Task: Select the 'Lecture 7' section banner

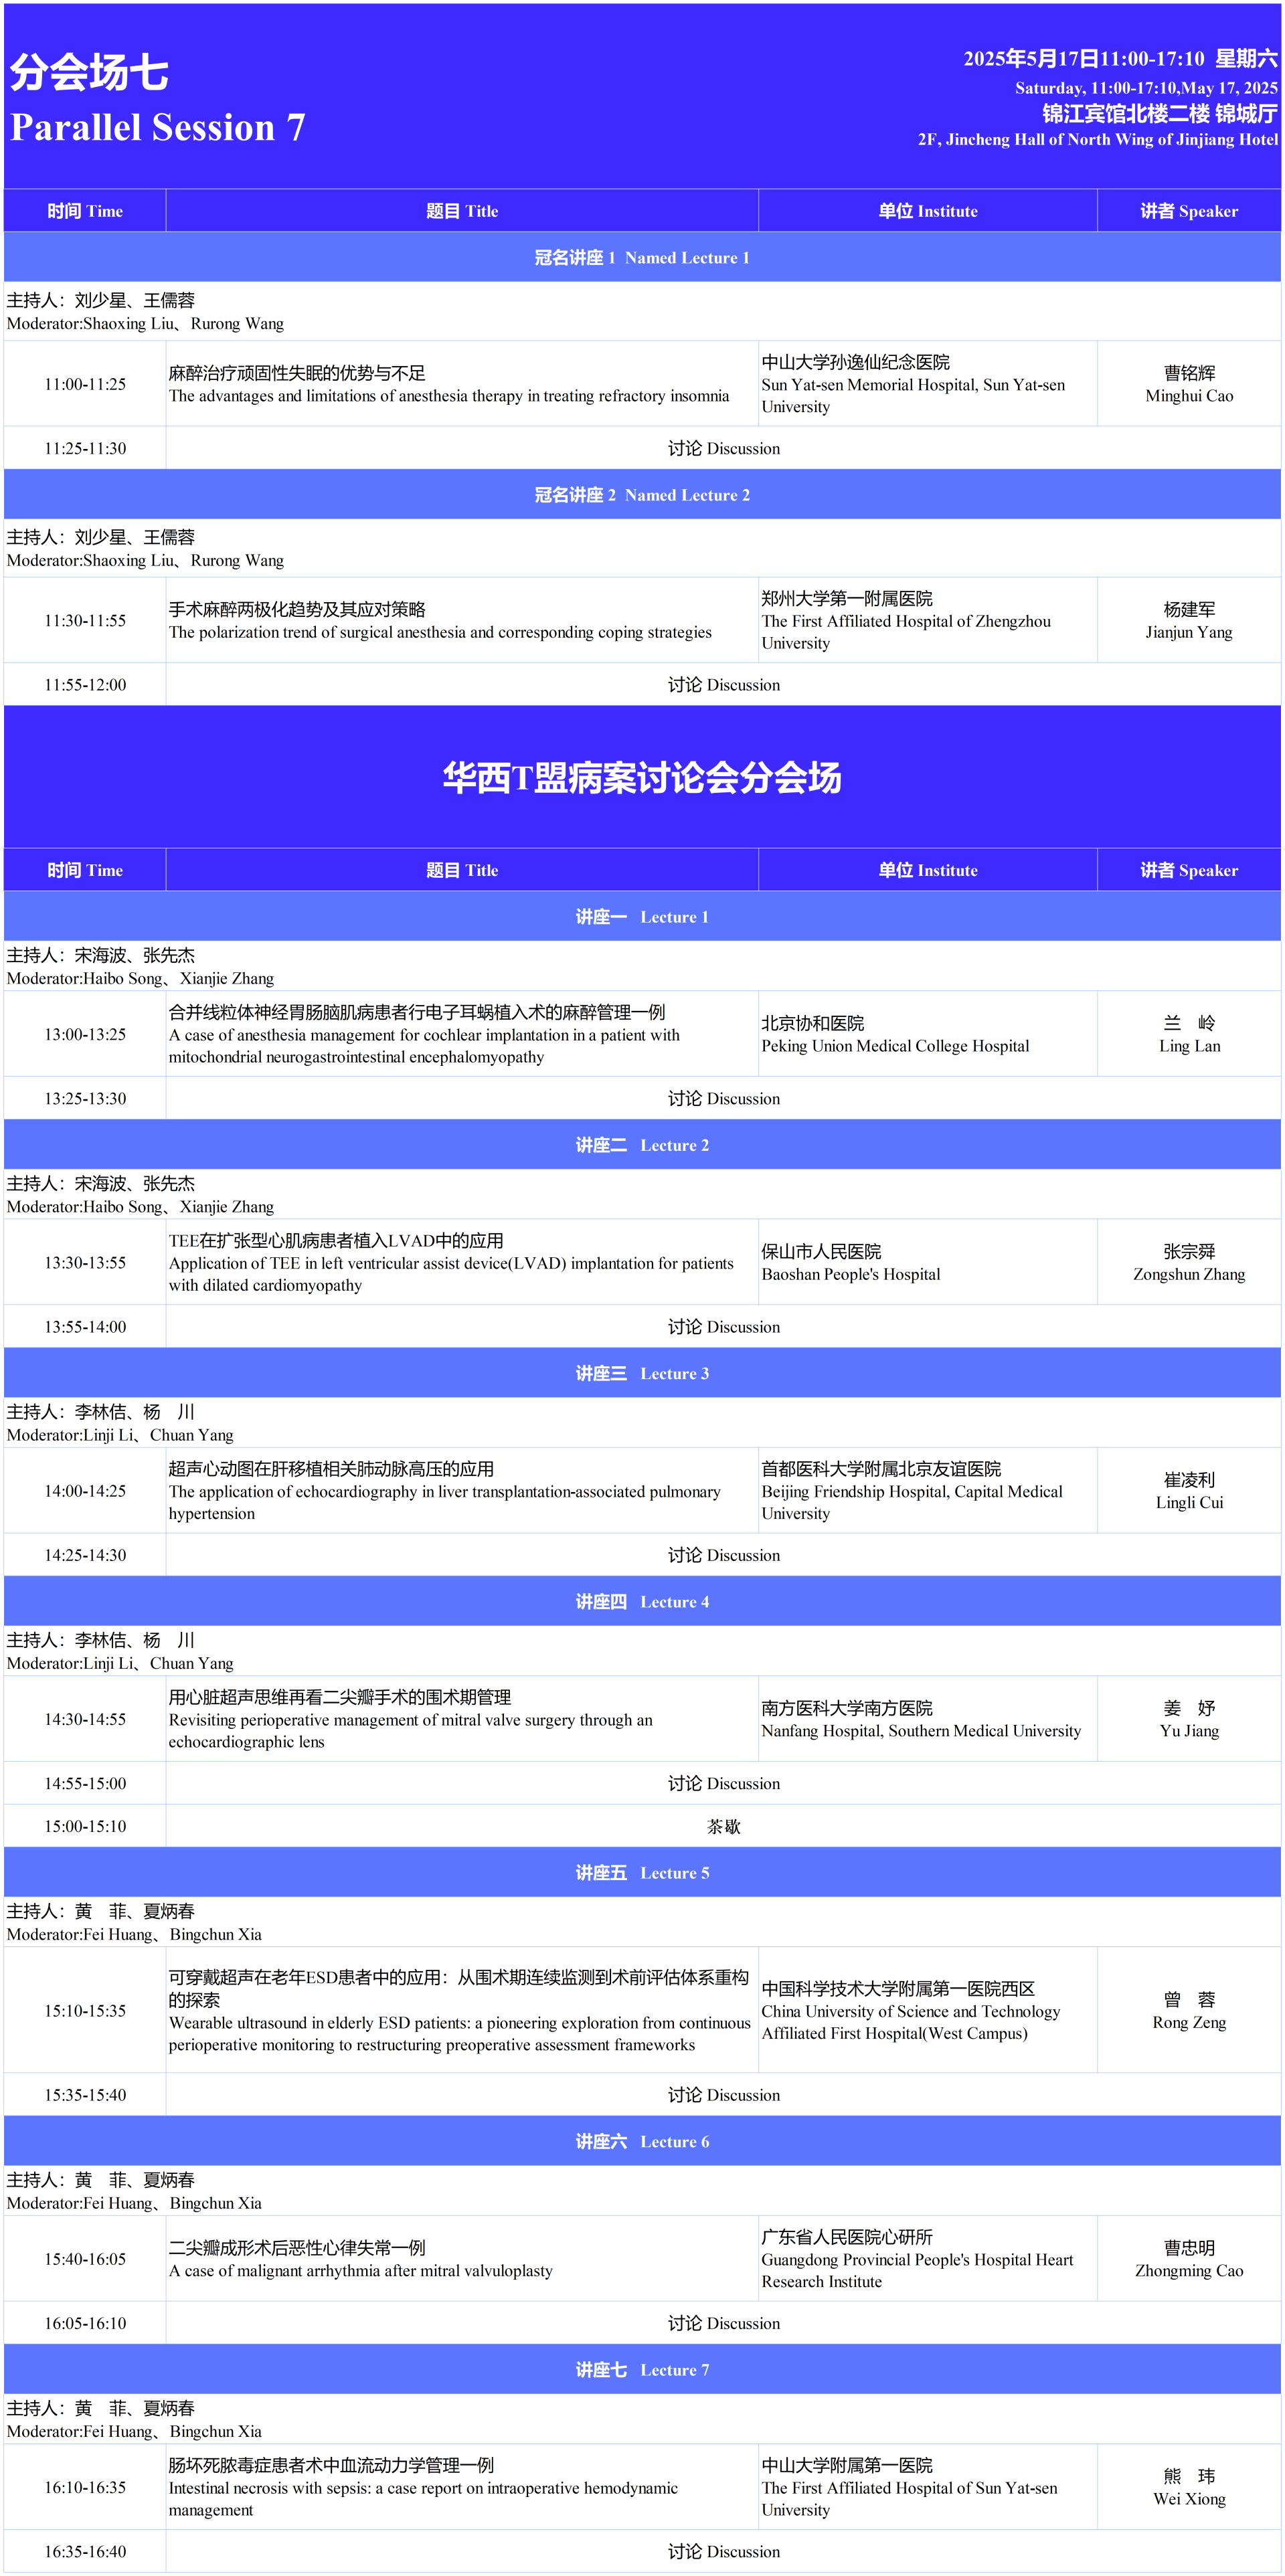Action: pyautogui.click(x=642, y=2369)
